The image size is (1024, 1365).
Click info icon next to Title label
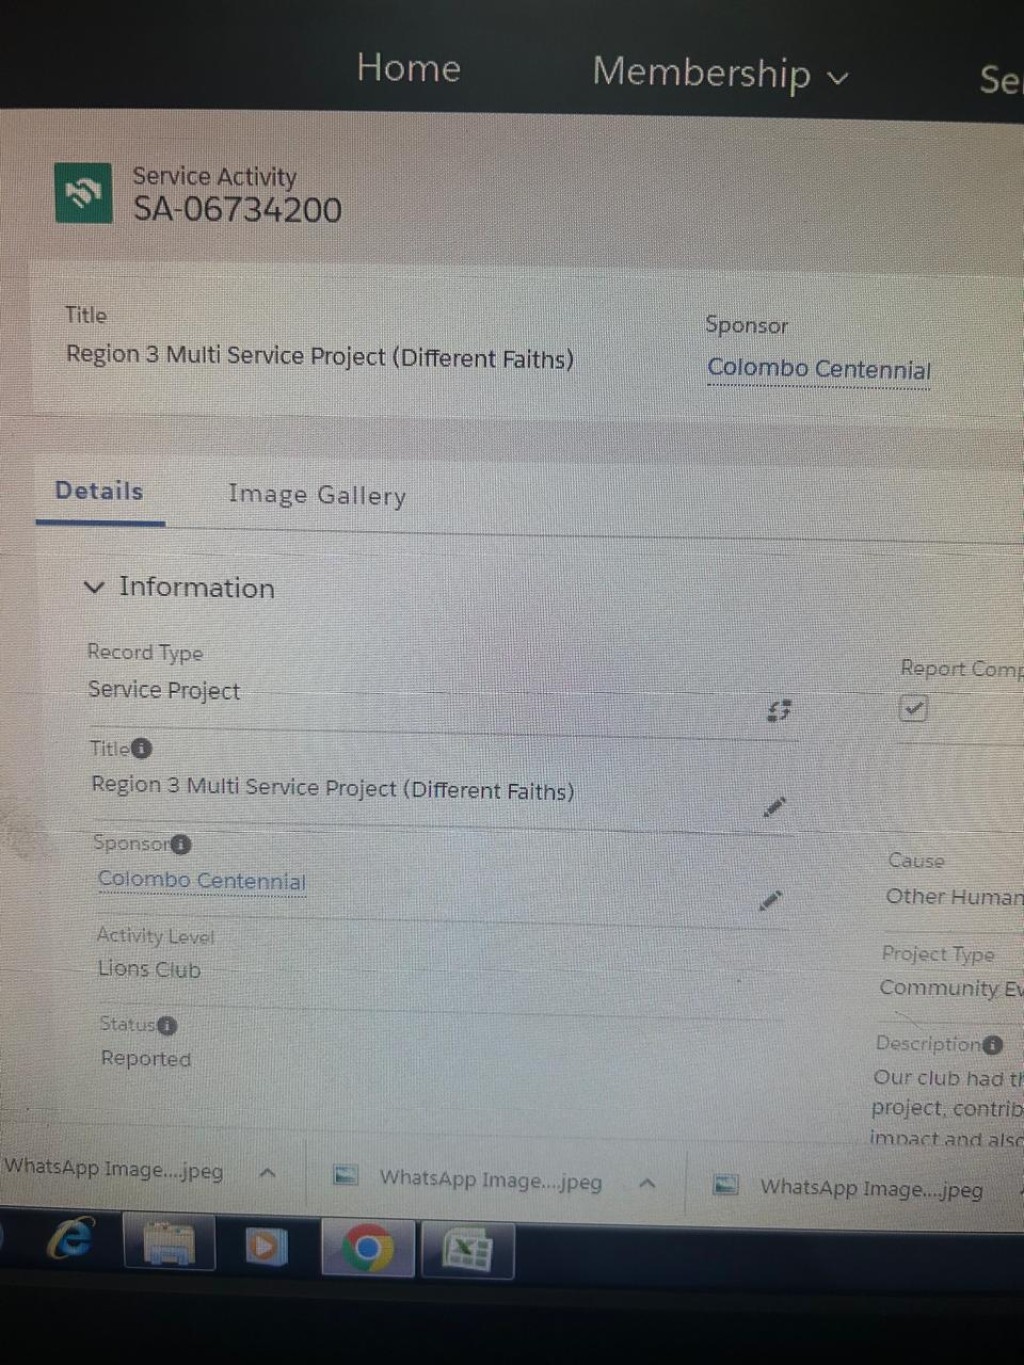[x=142, y=748]
